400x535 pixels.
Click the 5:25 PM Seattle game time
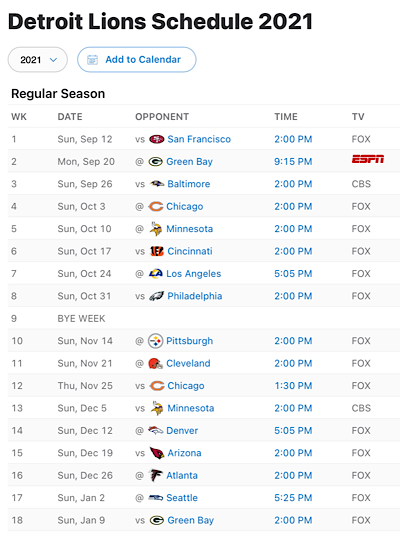coord(293,498)
